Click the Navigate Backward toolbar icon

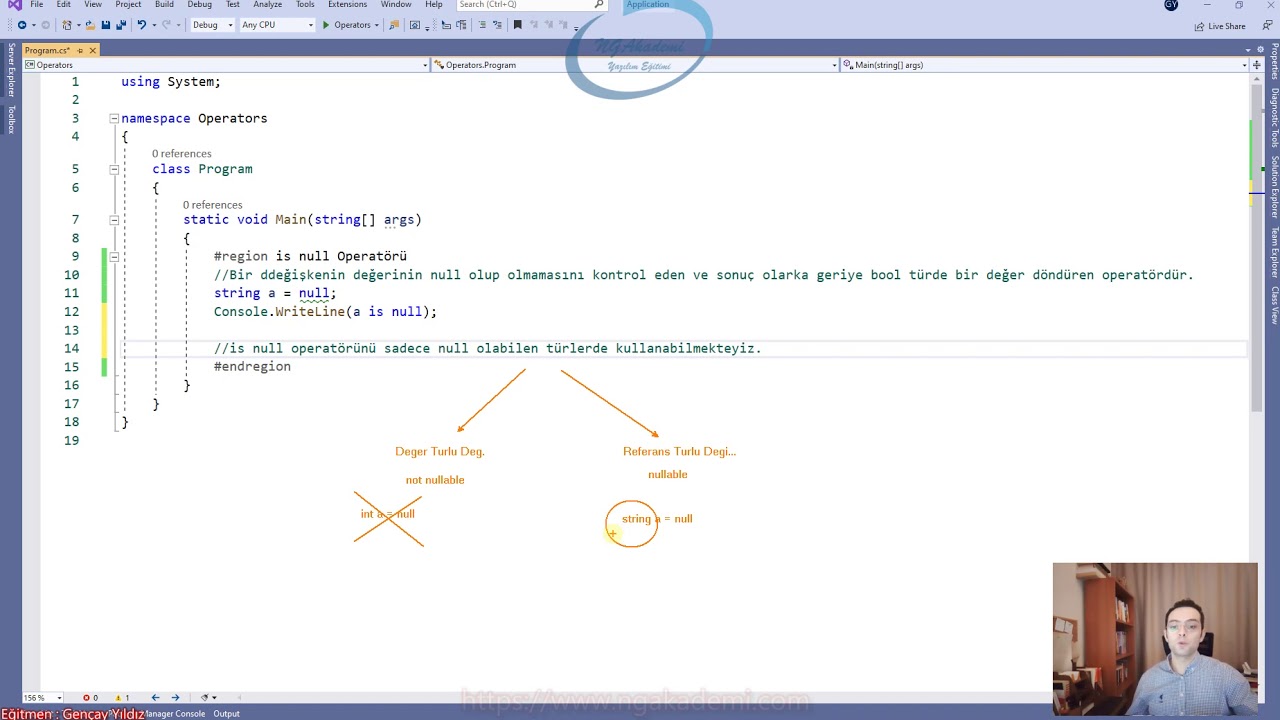22,25
